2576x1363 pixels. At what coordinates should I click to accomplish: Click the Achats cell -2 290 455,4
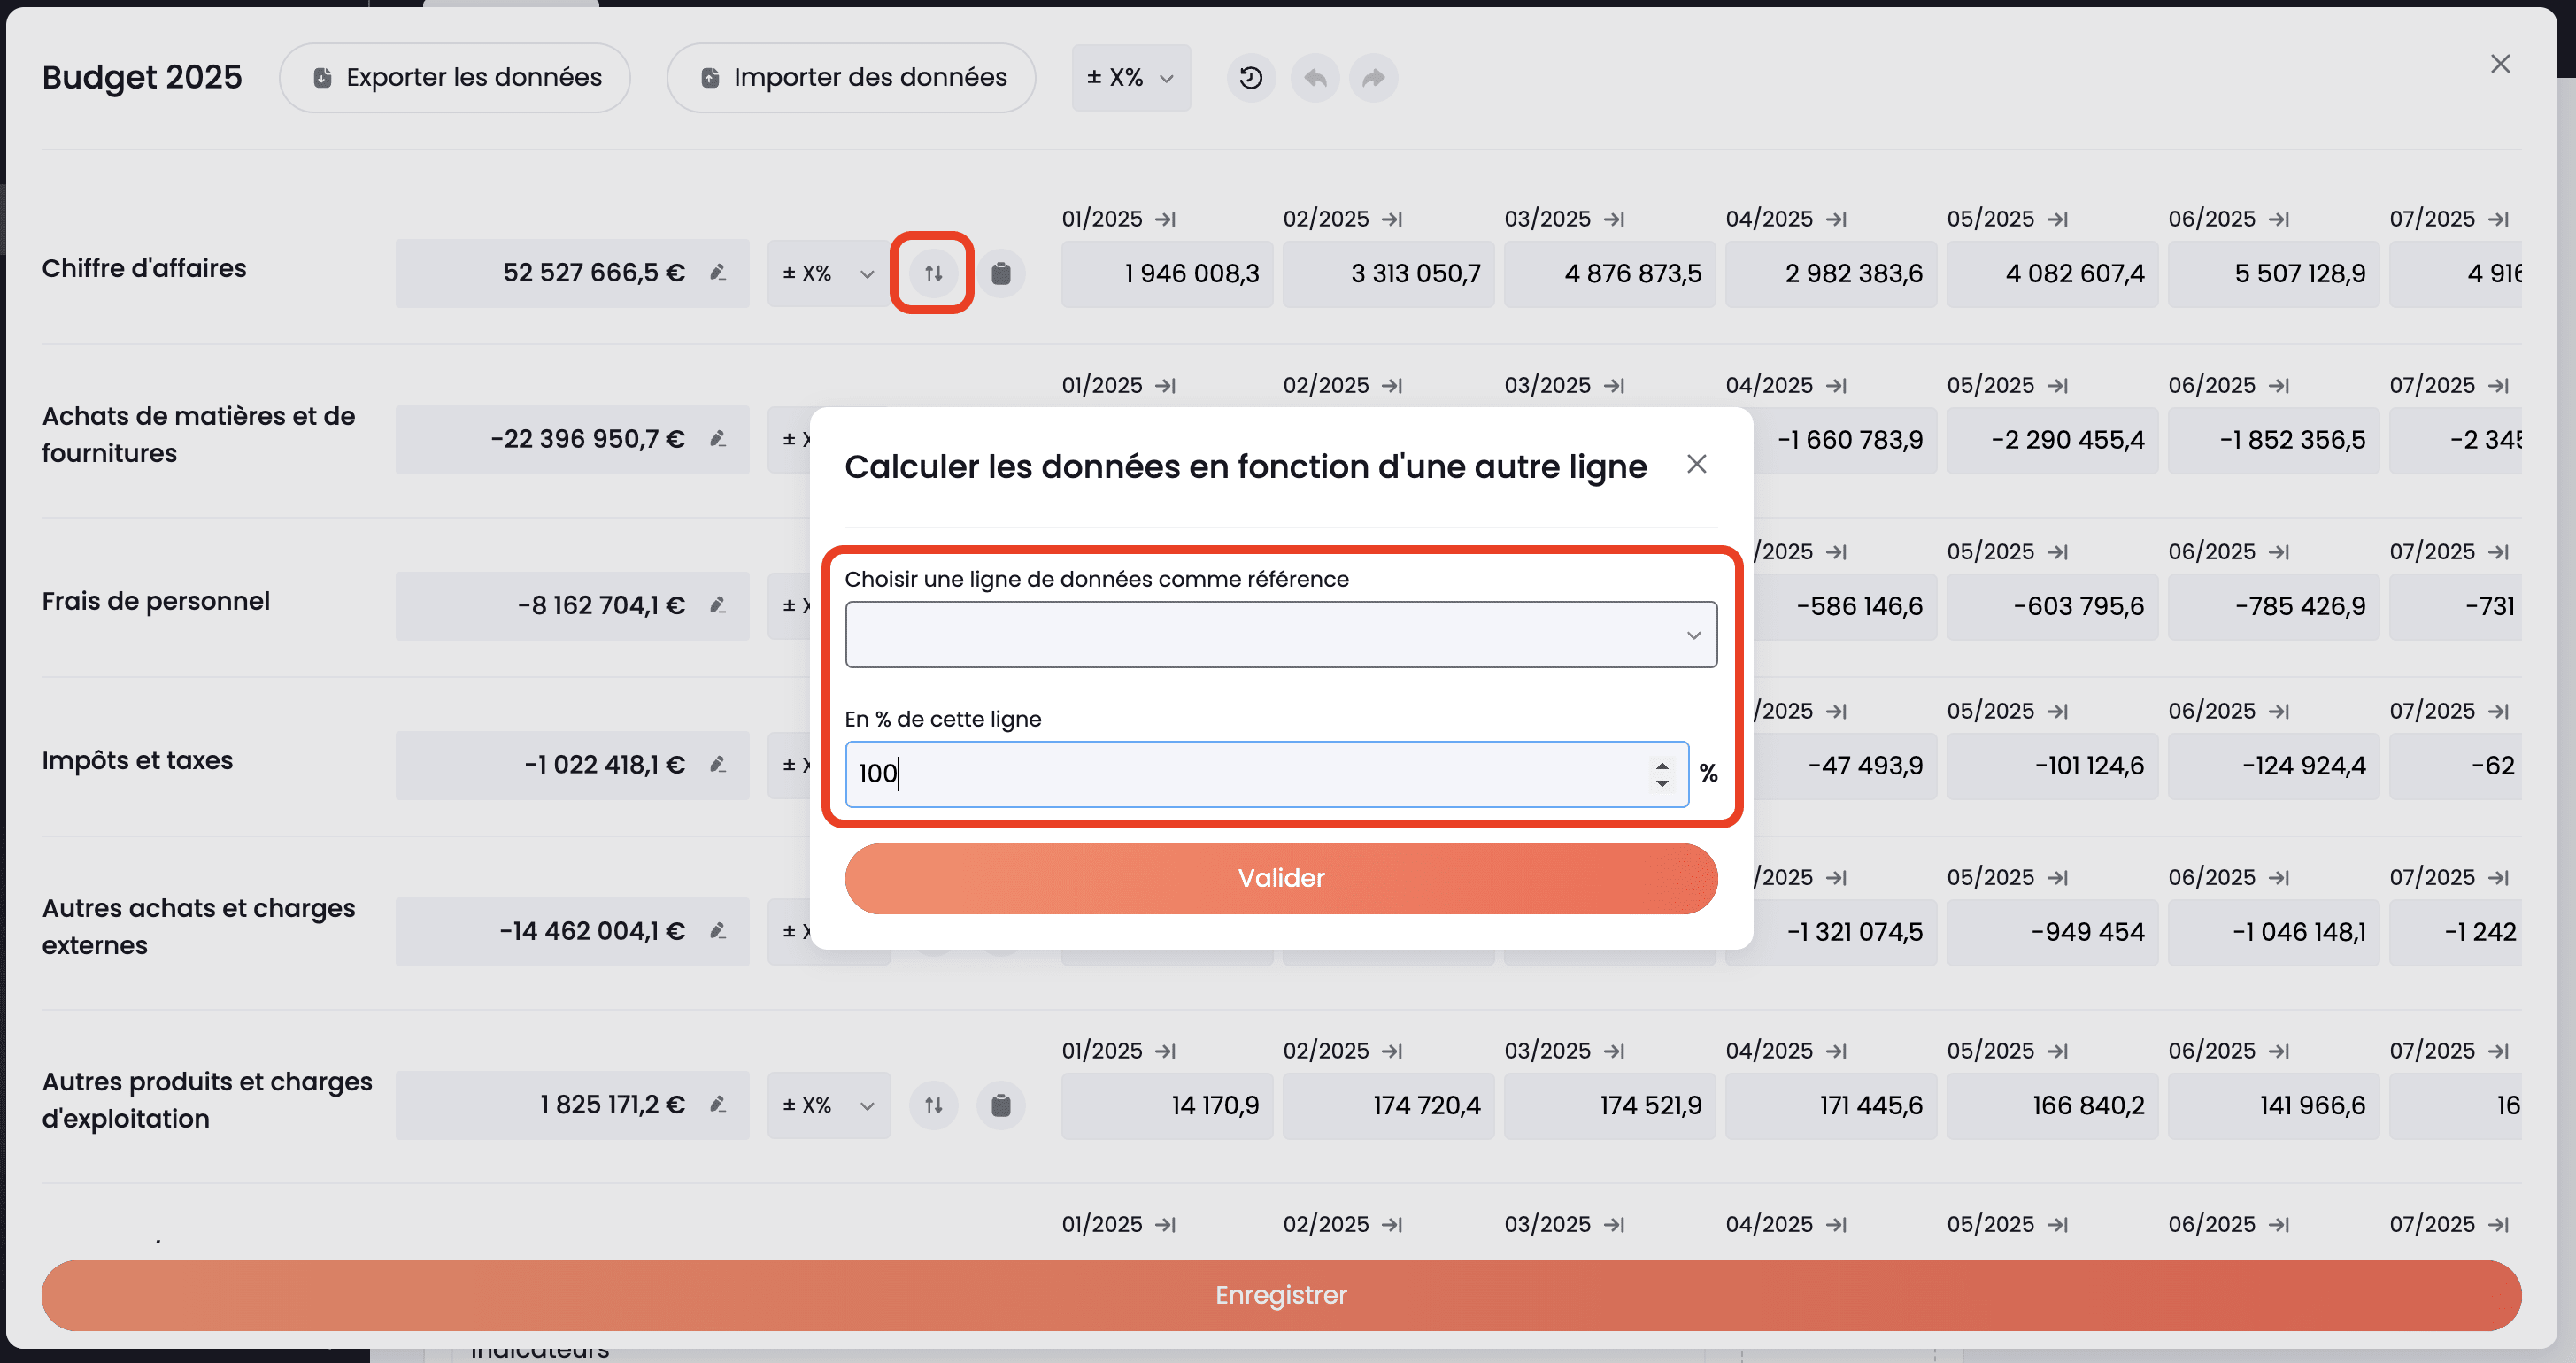tap(2052, 439)
